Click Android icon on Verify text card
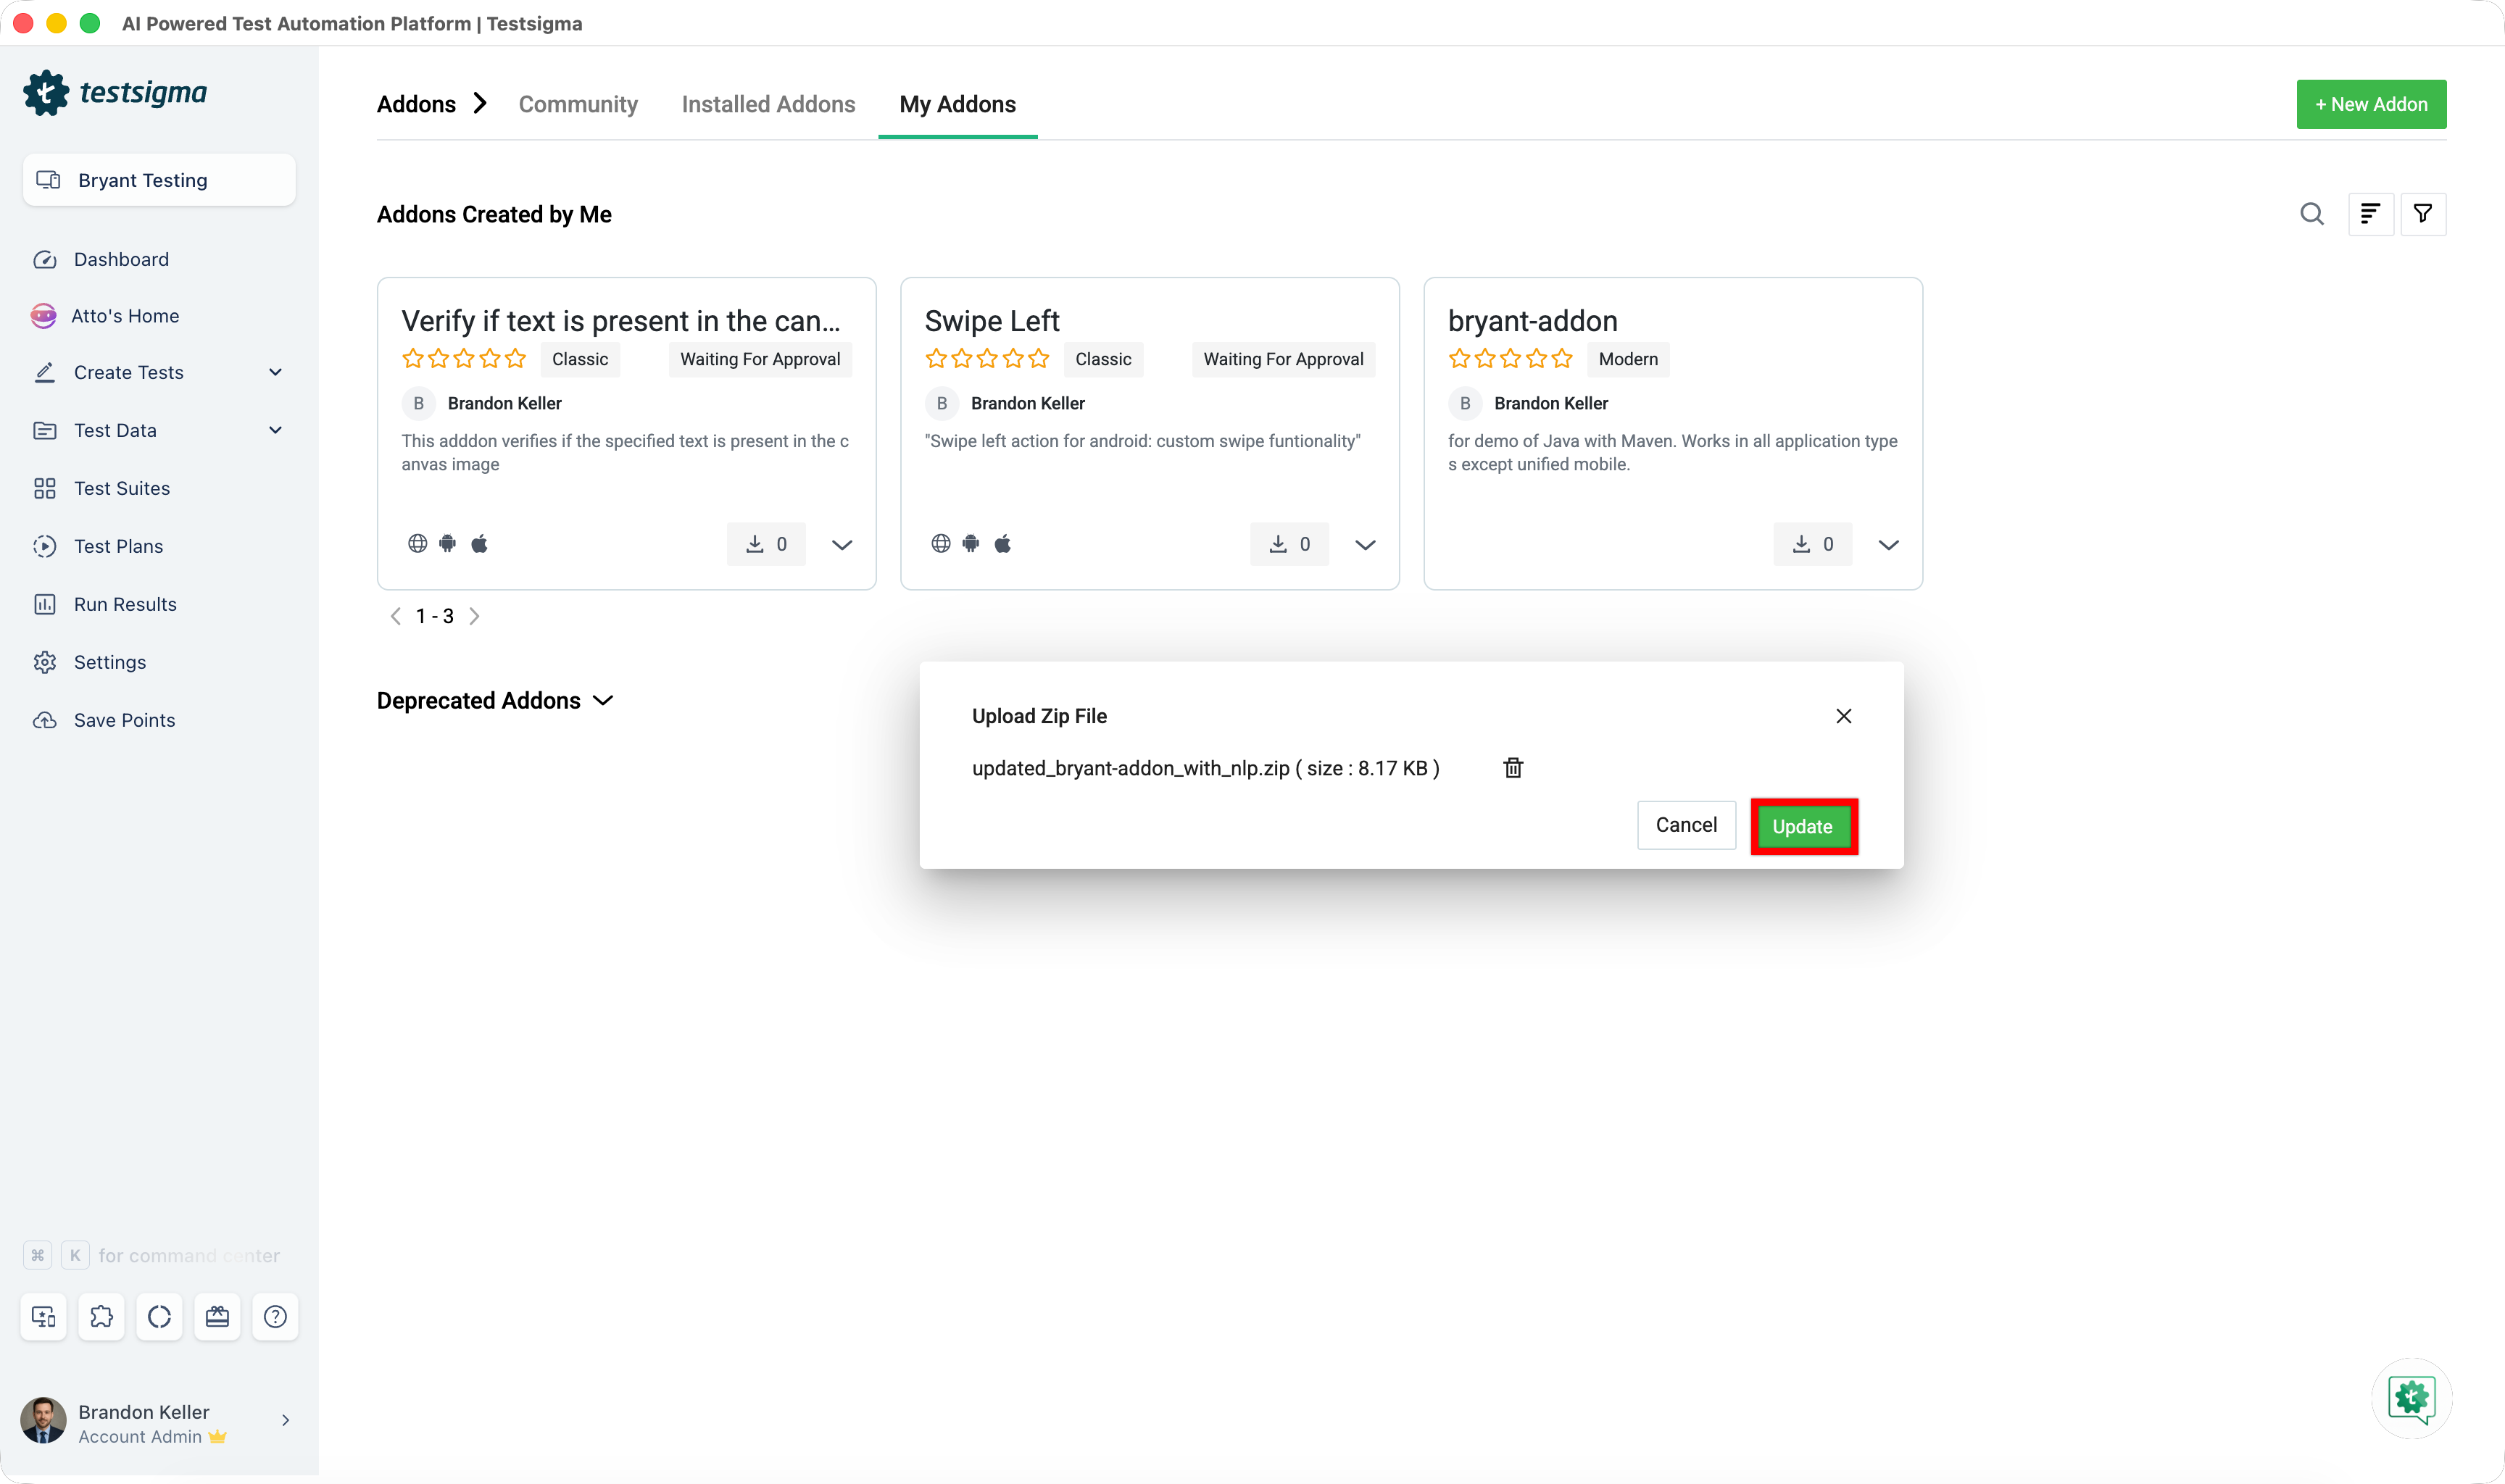The width and height of the screenshot is (2505, 1484). 448,544
